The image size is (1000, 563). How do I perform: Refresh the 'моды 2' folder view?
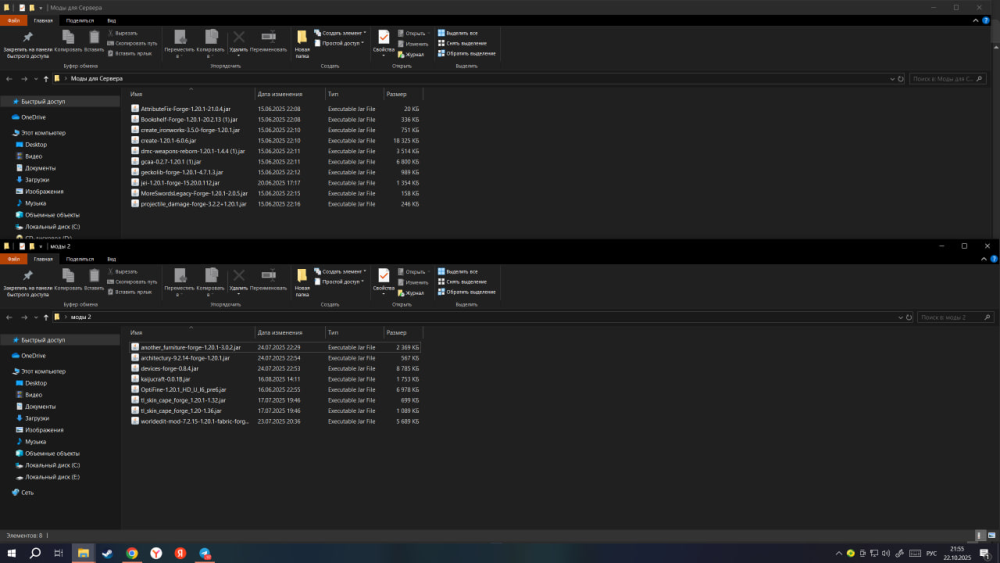909,317
